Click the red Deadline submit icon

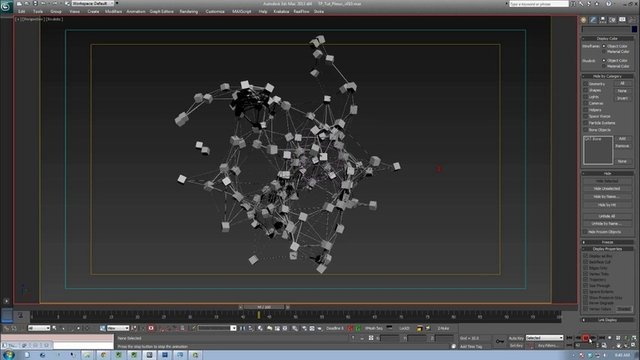pyautogui.click(x=351, y=328)
